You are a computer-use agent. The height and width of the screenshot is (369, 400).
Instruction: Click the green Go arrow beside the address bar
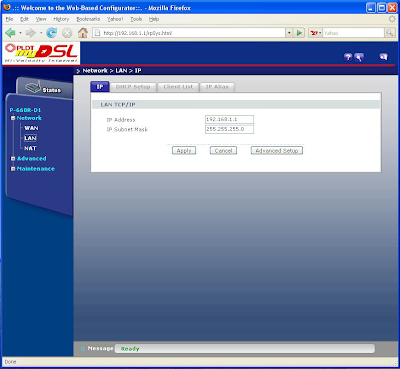click(299, 33)
